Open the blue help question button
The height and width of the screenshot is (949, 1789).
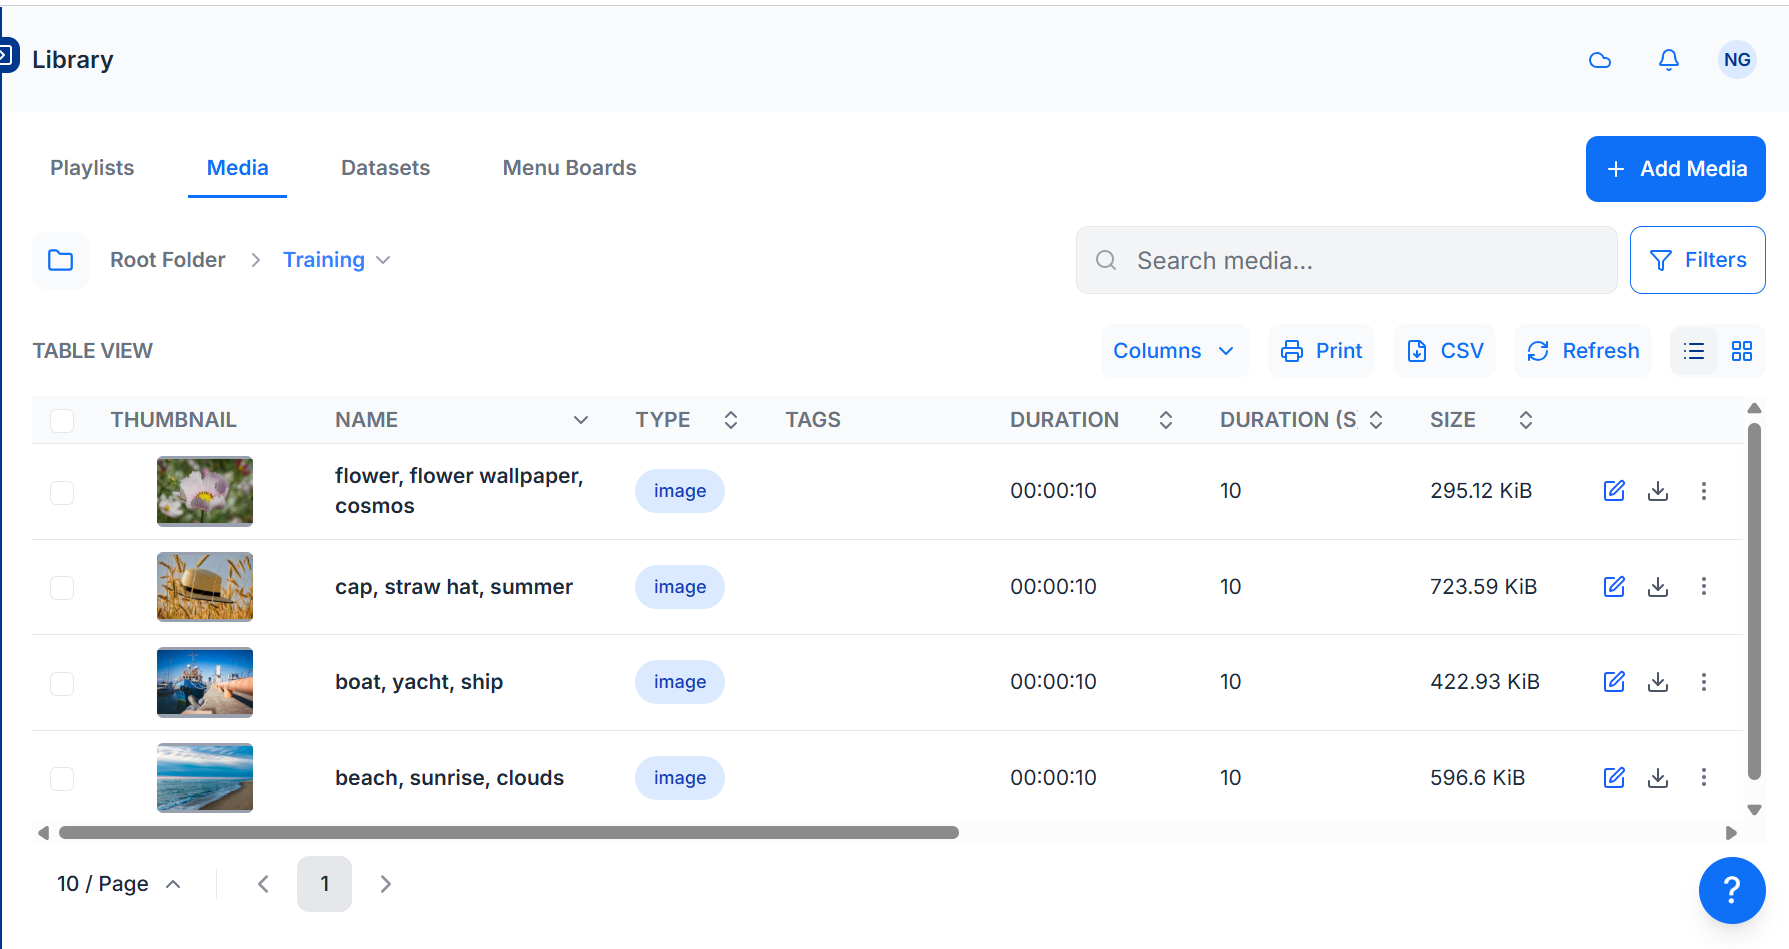click(1732, 890)
